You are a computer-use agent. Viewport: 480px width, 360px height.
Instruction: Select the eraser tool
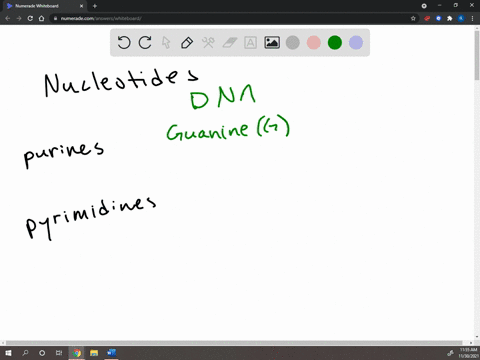(229, 43)
